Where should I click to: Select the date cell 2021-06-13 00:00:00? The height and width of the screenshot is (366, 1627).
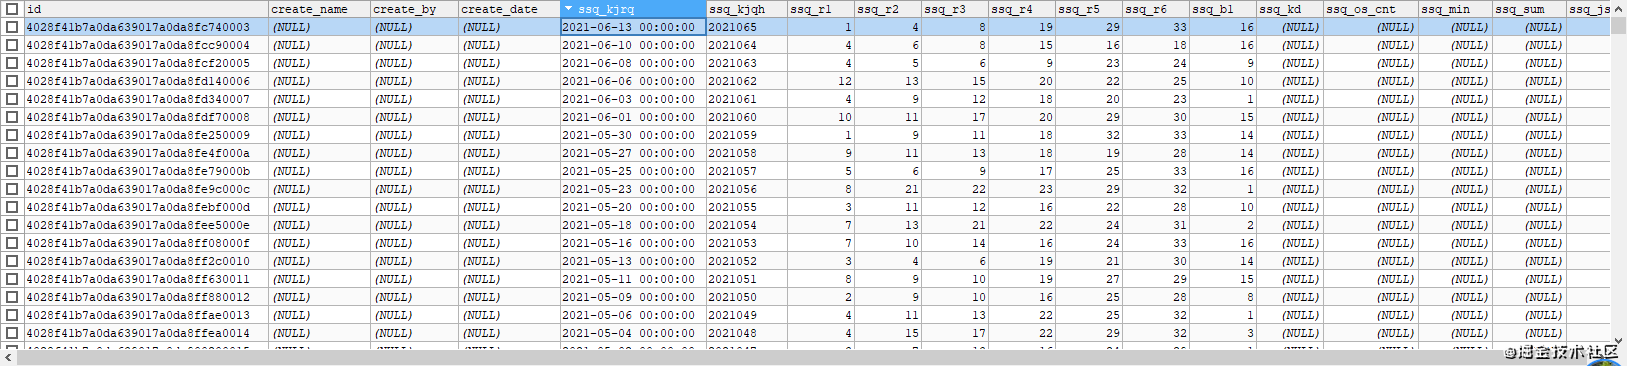[x=633, y=27]
